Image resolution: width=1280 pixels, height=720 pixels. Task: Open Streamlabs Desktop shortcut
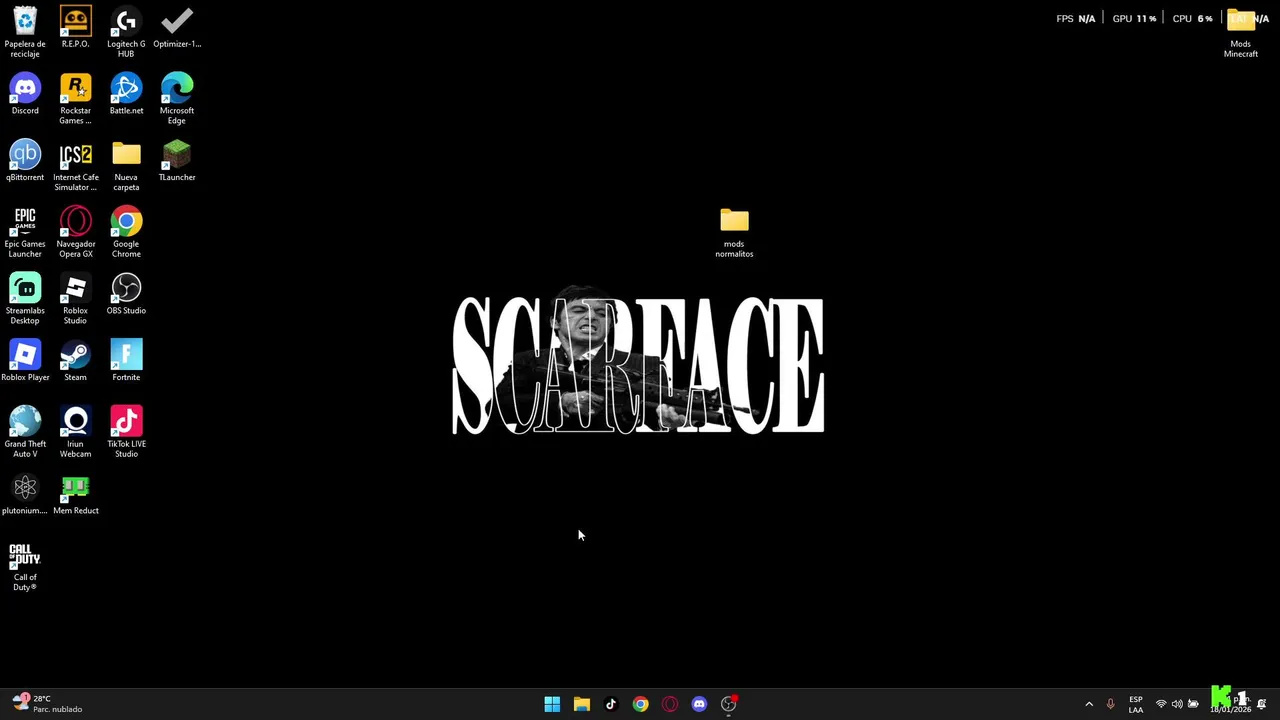click(25, 299)
